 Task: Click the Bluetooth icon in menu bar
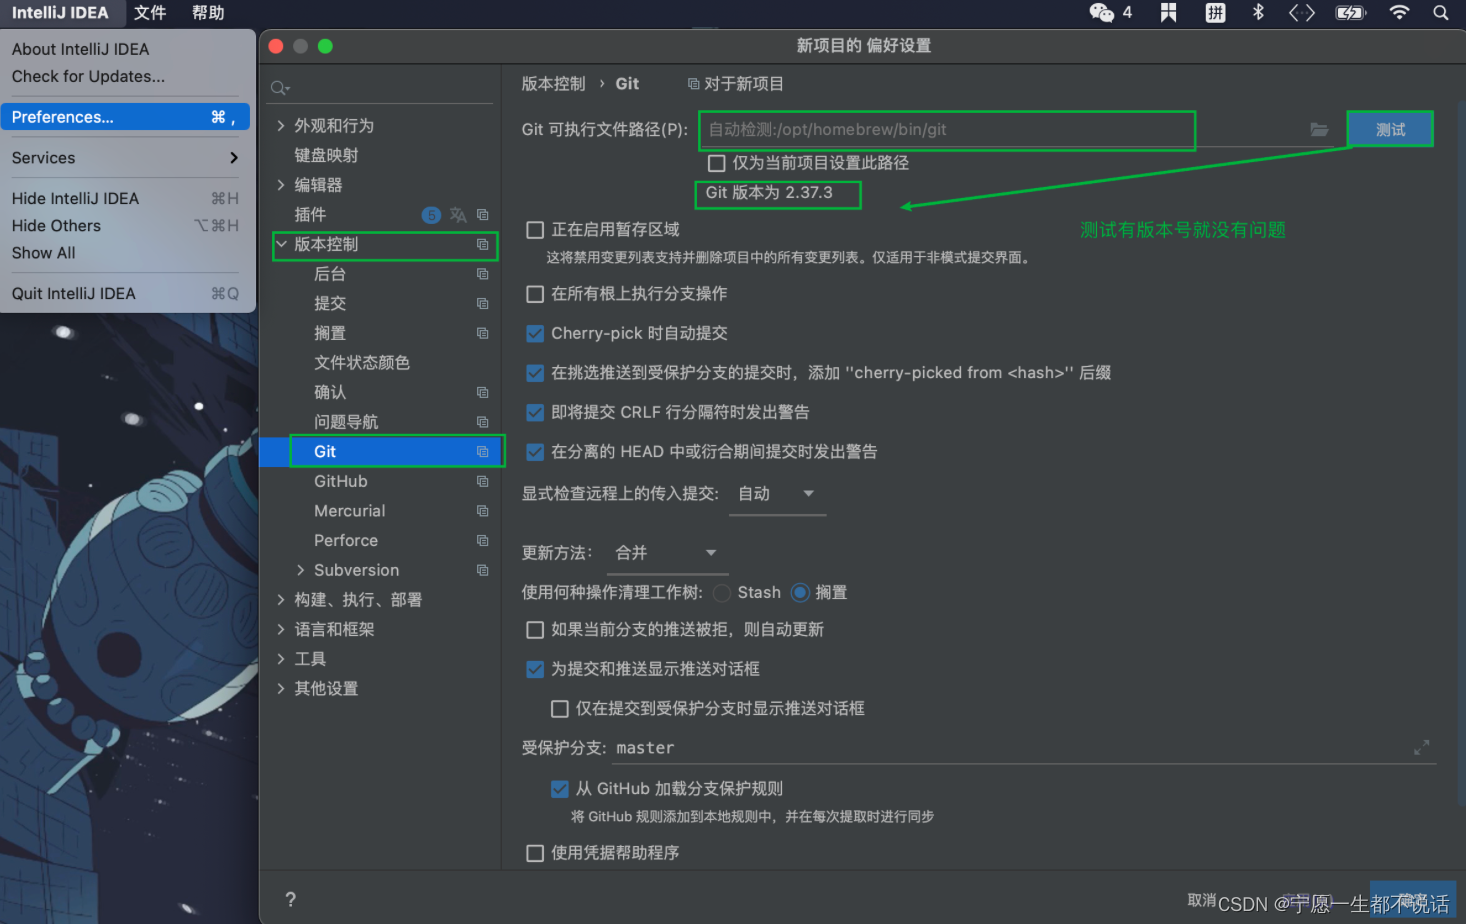click(x=1258, y=12)
